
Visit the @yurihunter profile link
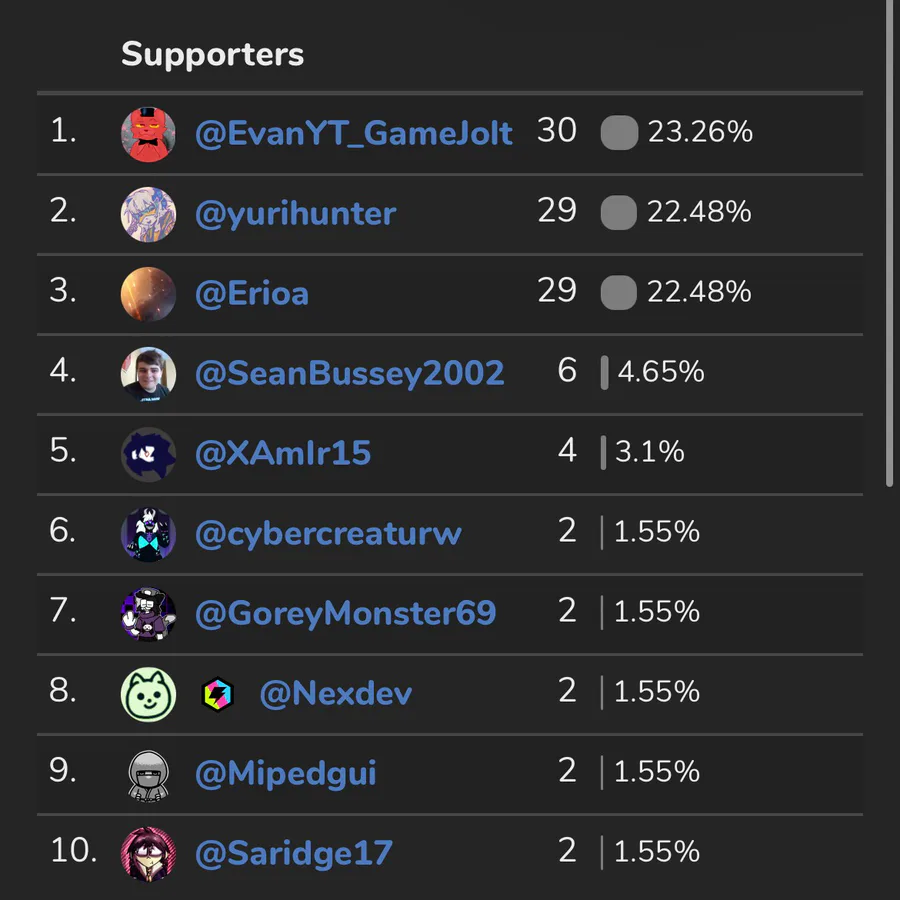click(296, 213)
